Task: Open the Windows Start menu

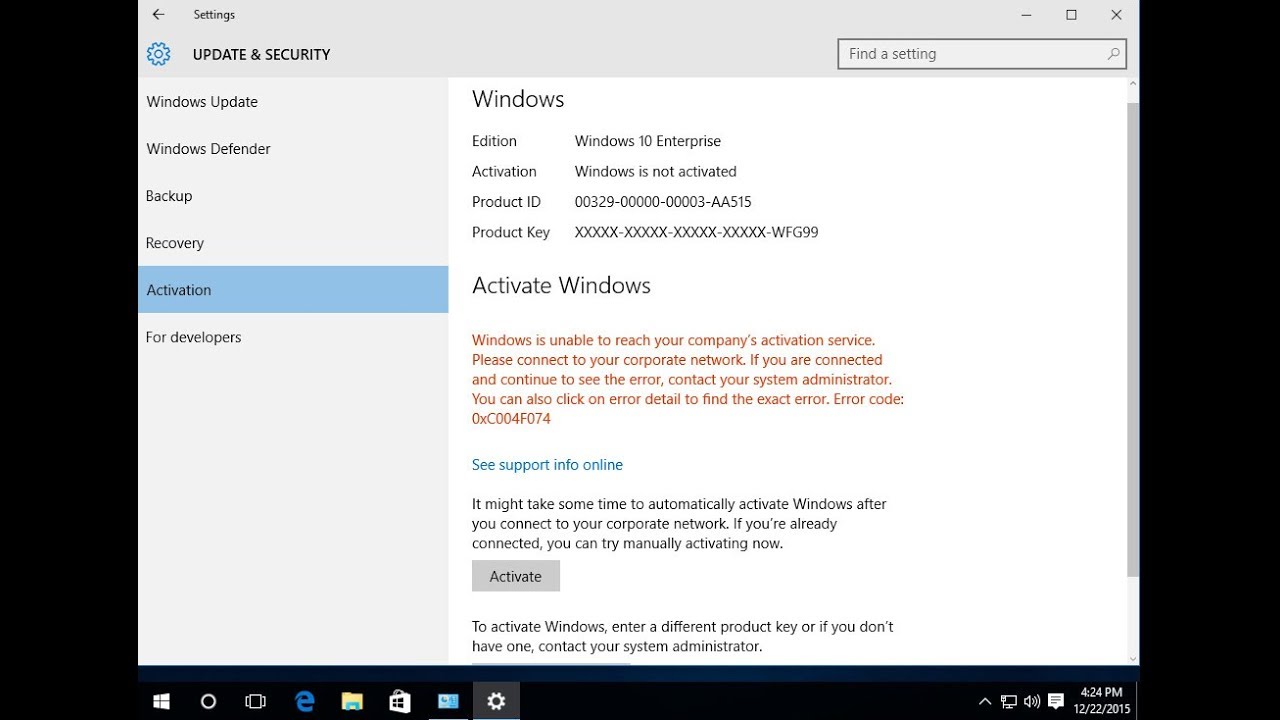Action: tap(161, 701)
